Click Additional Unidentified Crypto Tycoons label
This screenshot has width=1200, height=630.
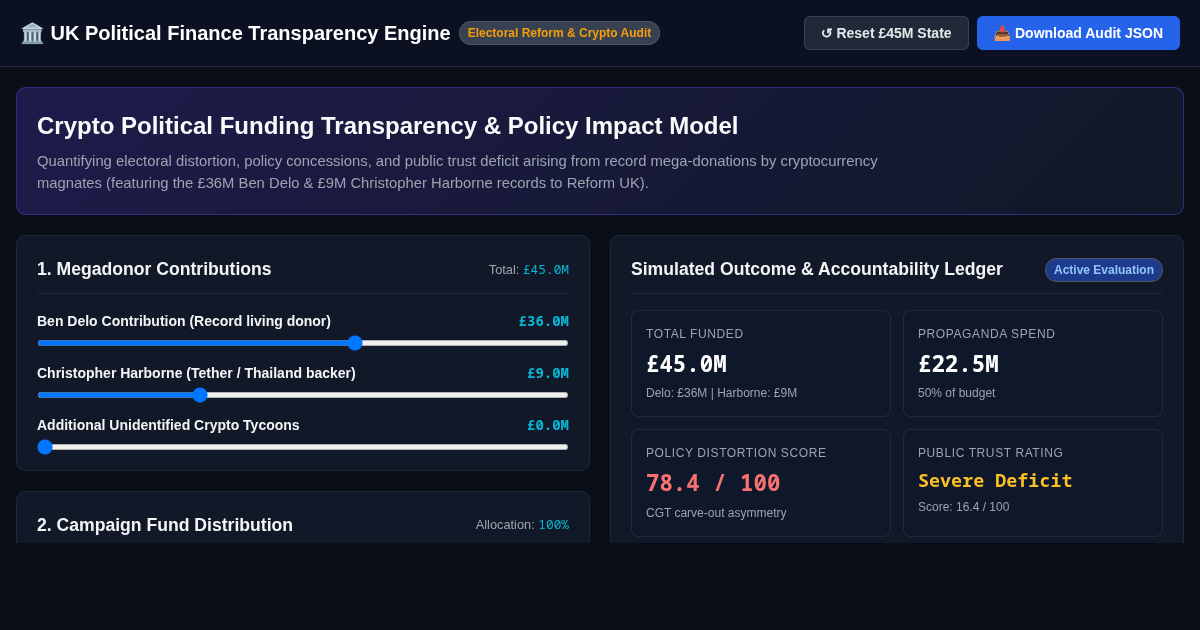coord(168,425)
